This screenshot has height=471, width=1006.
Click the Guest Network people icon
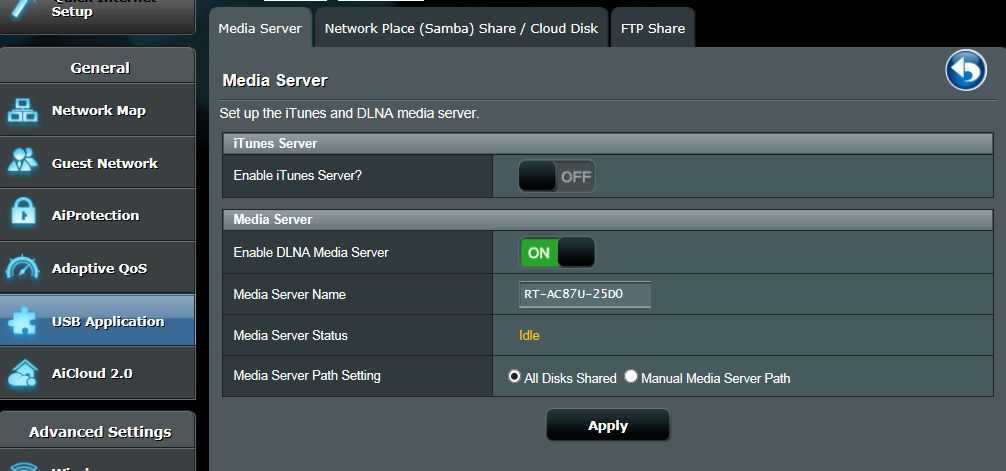22,162
